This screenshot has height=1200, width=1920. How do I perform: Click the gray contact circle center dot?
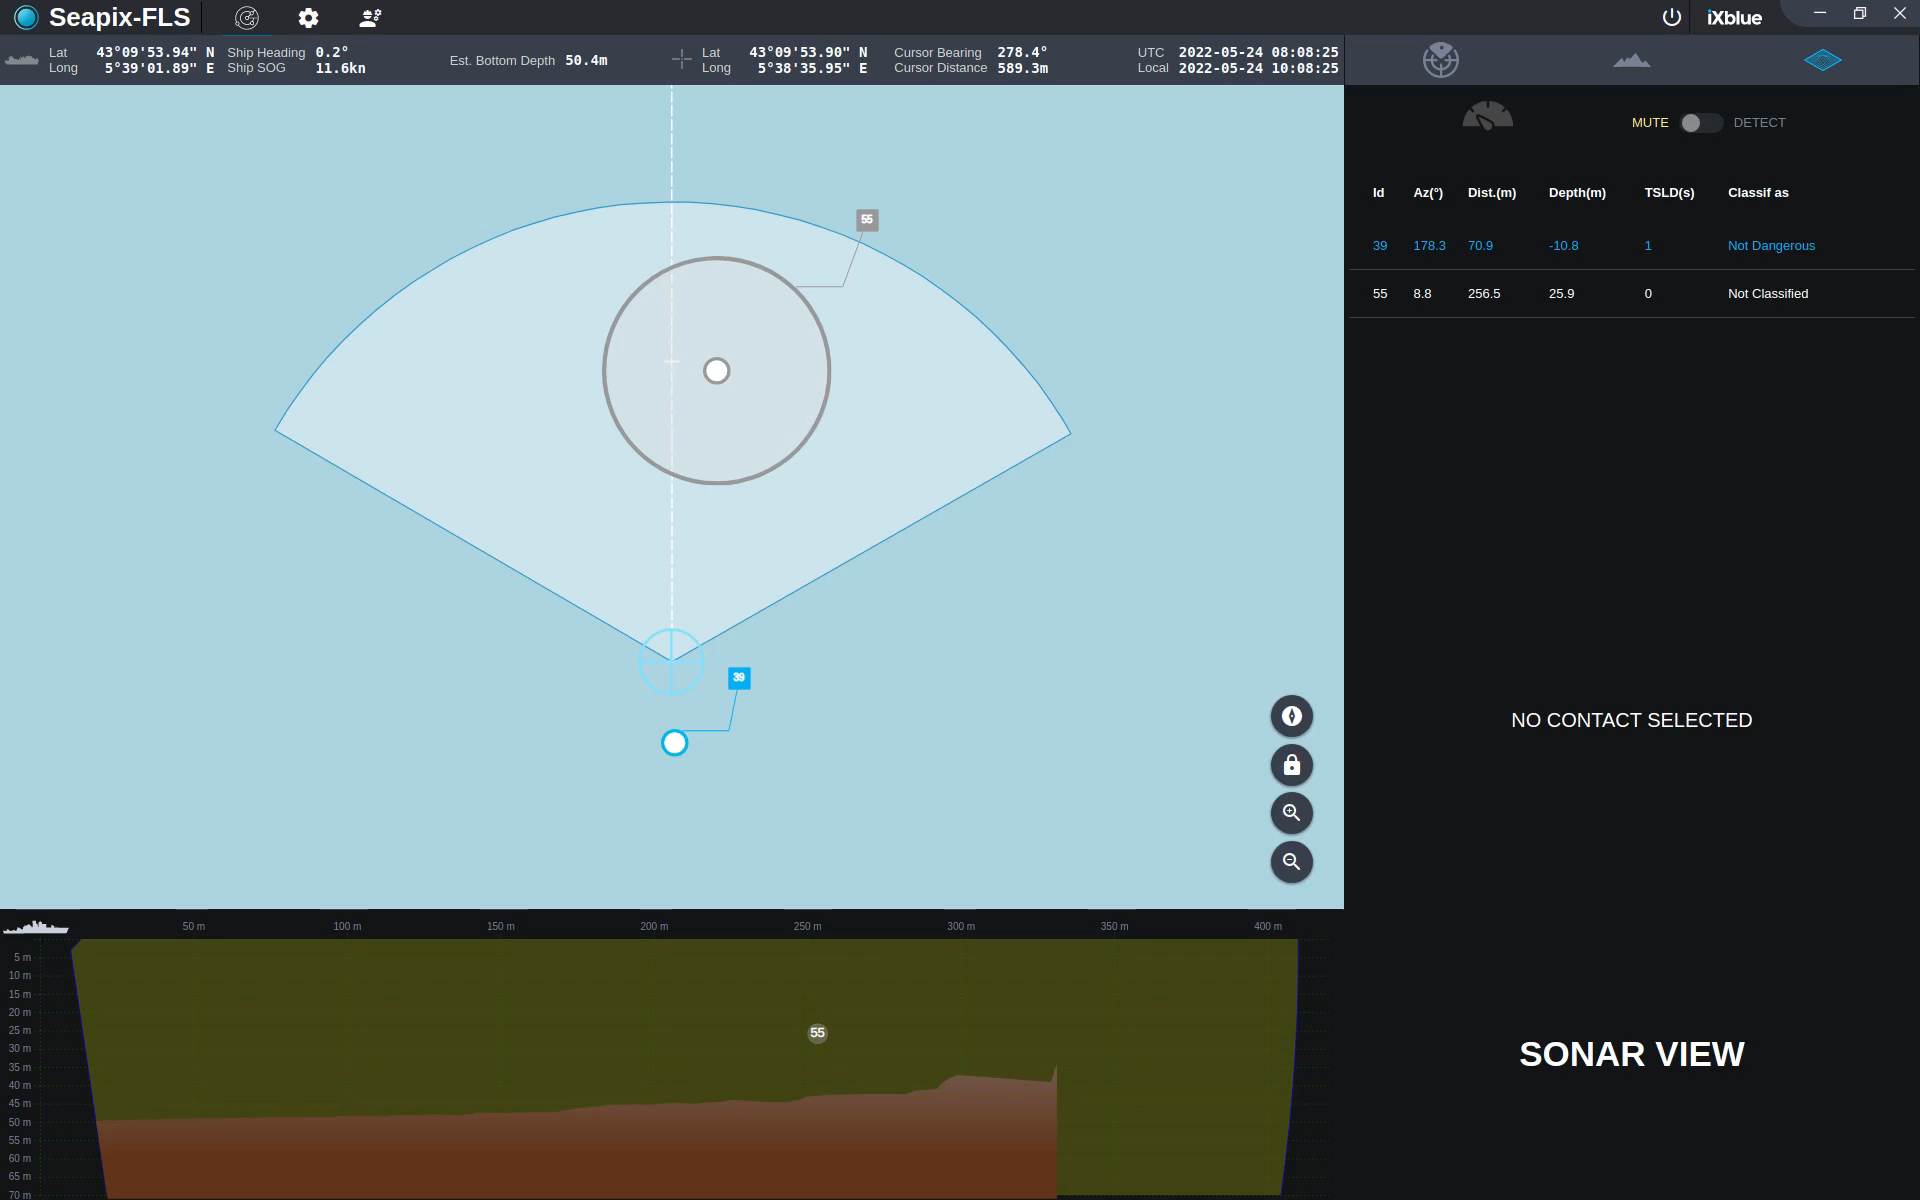[x=716, y=371]
